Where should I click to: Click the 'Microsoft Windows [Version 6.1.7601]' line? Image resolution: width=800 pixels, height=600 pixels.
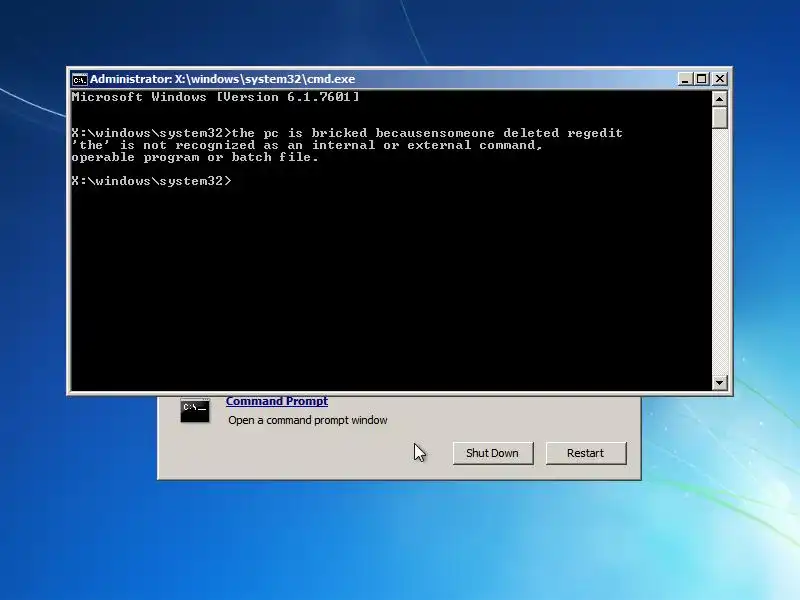coord(215,97)
